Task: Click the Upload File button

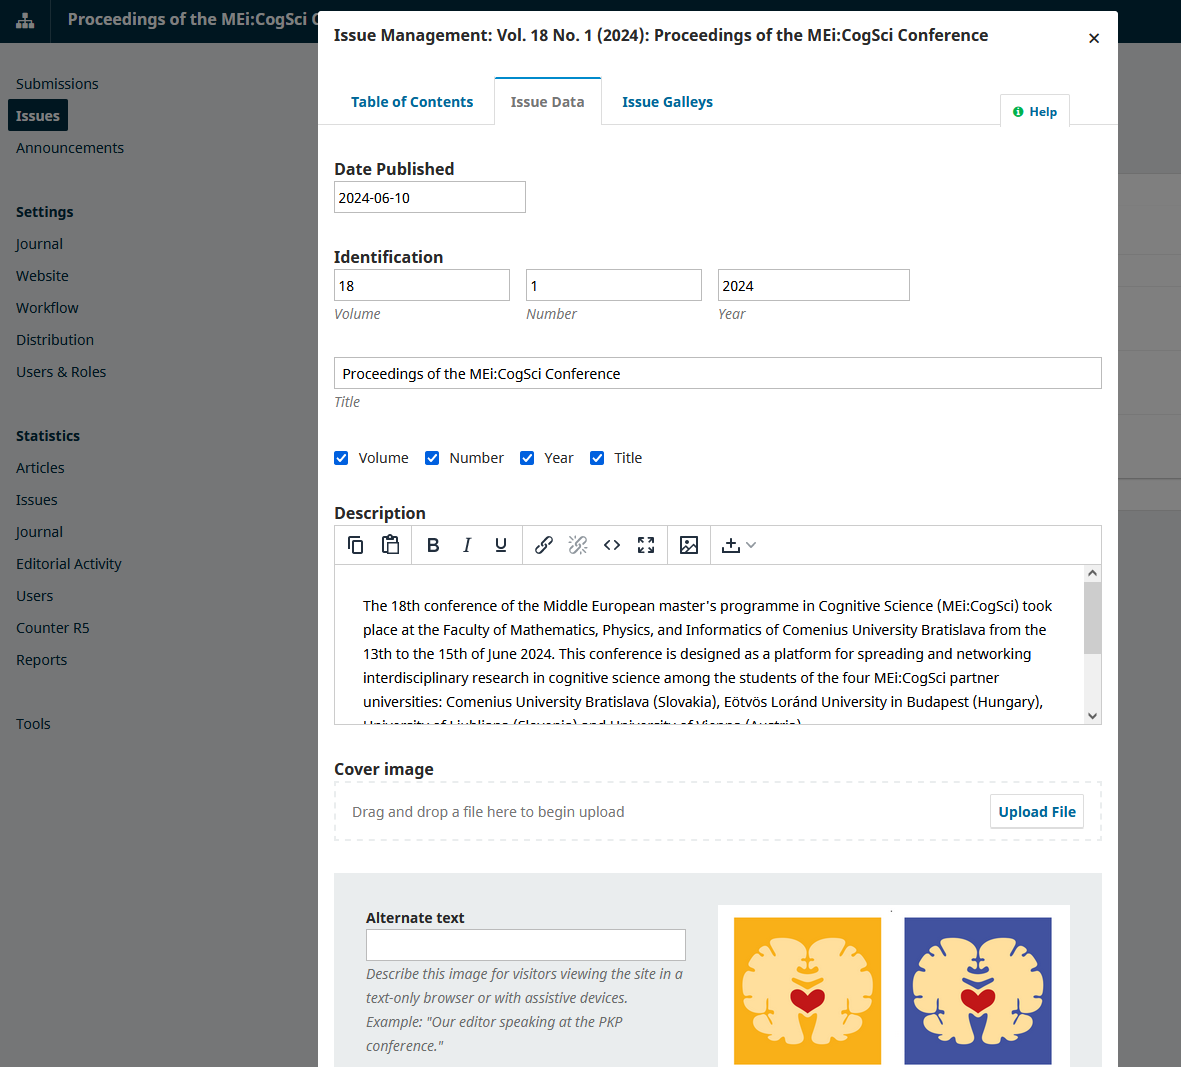Action: click(x=1036, y=812)
